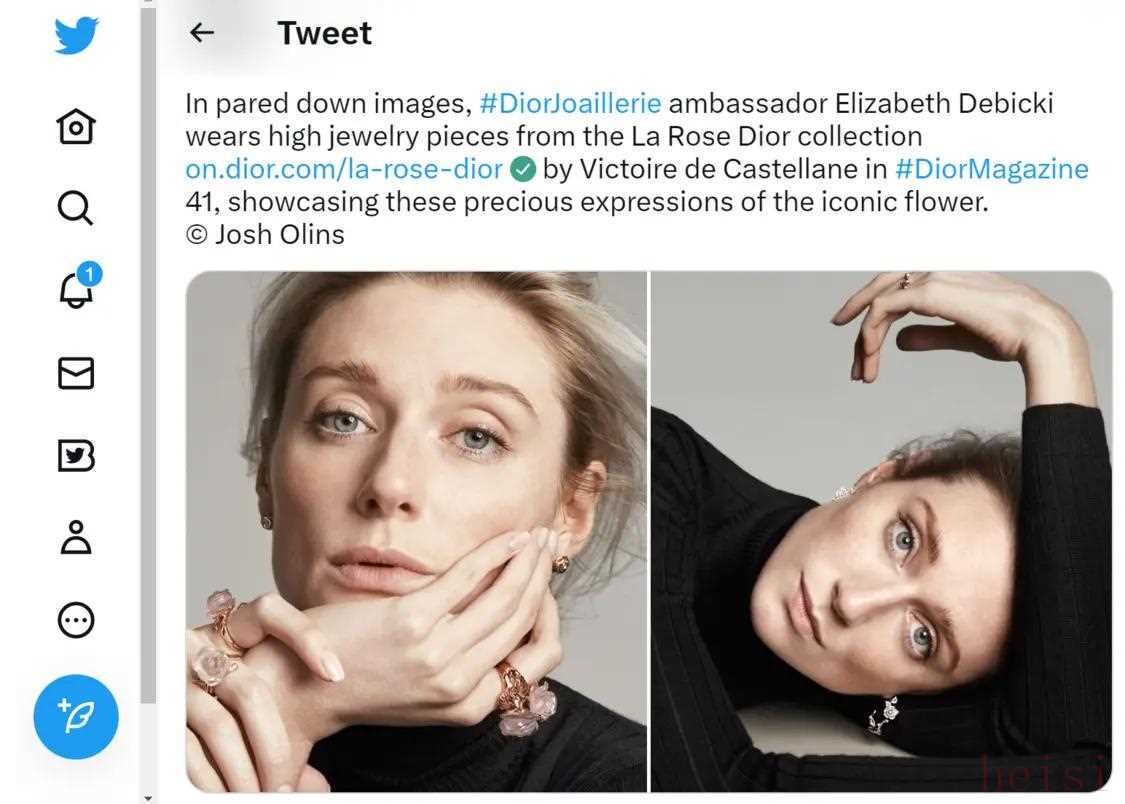Open Twitter Blue icon in sidebar
1125x804 pixels.
[76, 455]
